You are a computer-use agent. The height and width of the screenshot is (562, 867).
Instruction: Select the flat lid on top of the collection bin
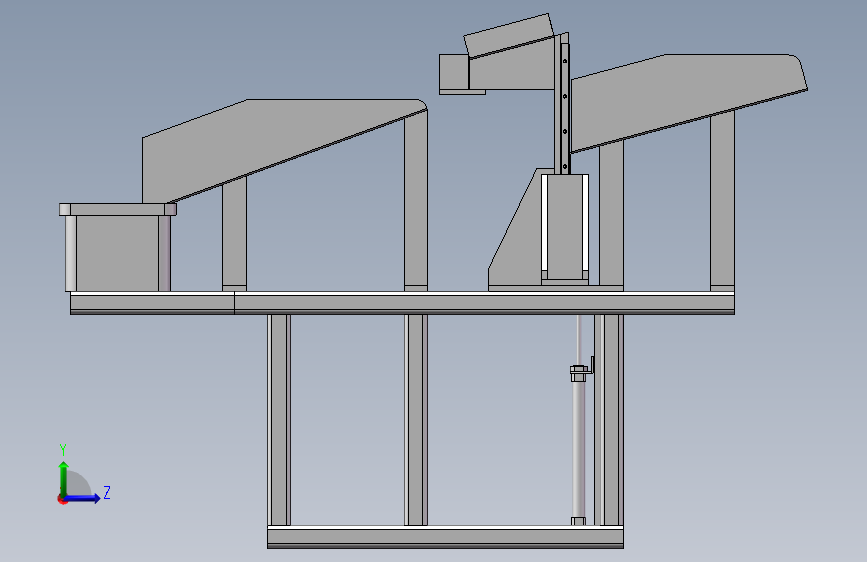[x=118, y=209]
